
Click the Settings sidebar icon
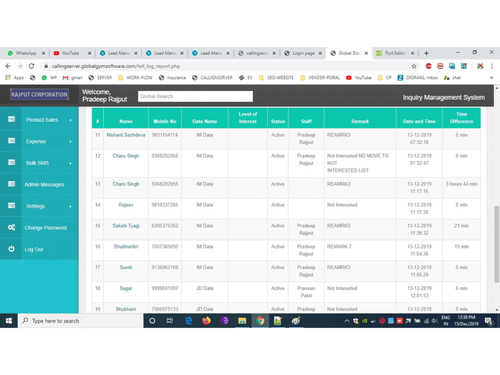coord(11,206)
